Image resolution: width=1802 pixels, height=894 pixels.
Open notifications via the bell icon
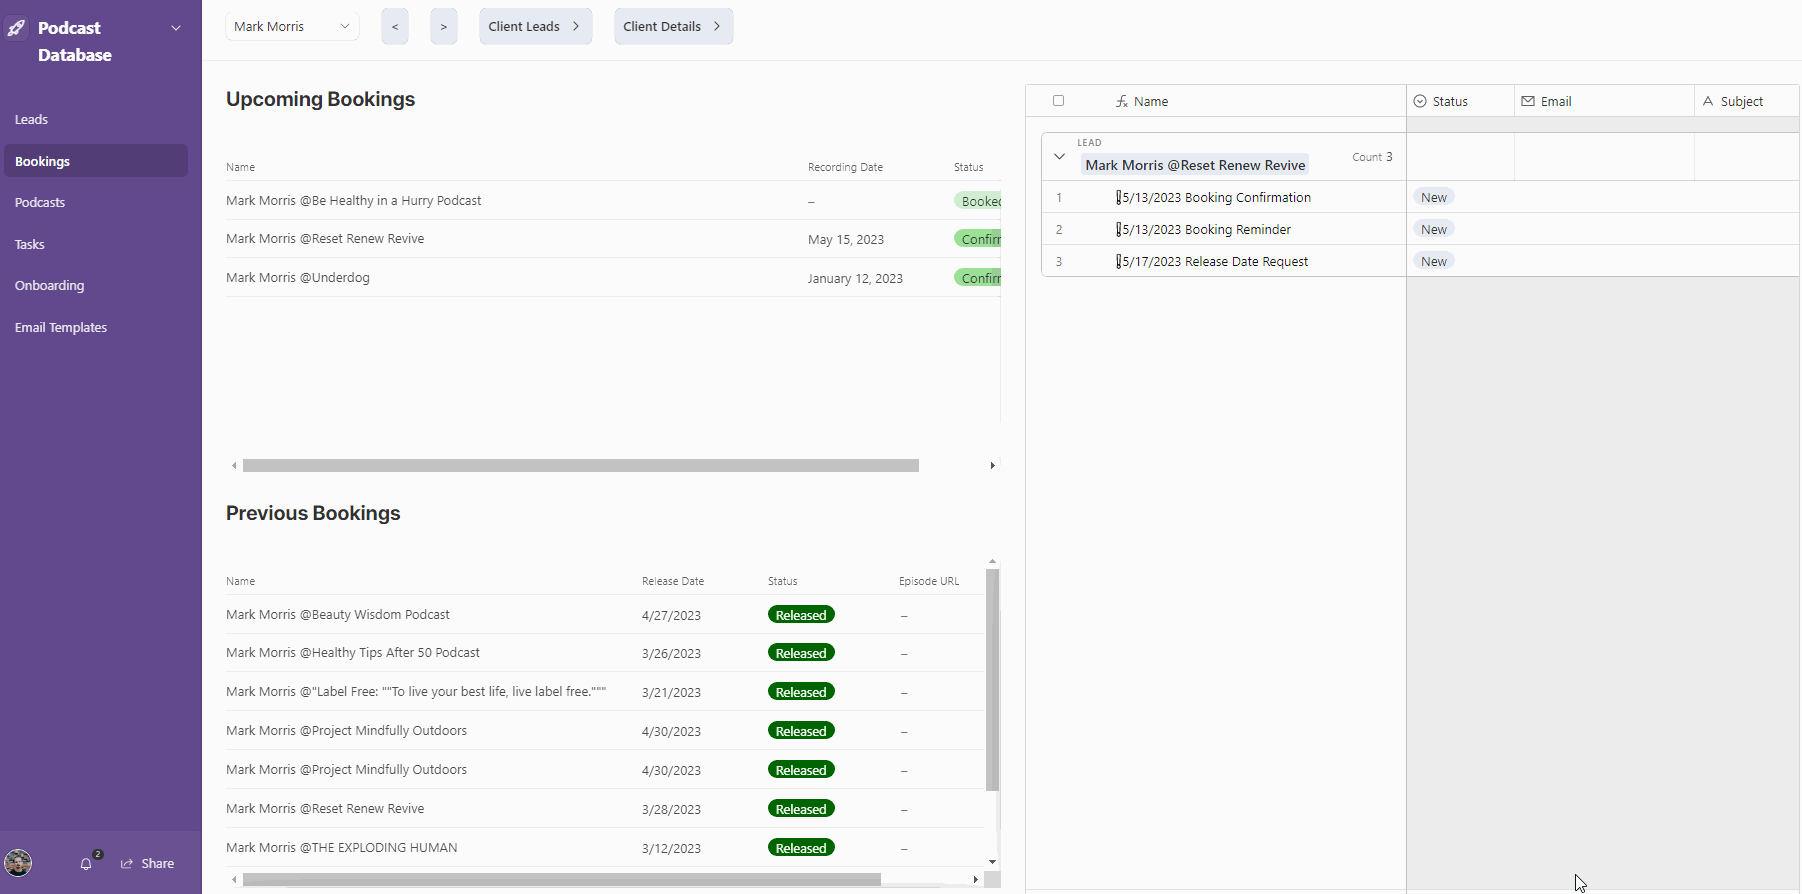click(x=86, y=864)
